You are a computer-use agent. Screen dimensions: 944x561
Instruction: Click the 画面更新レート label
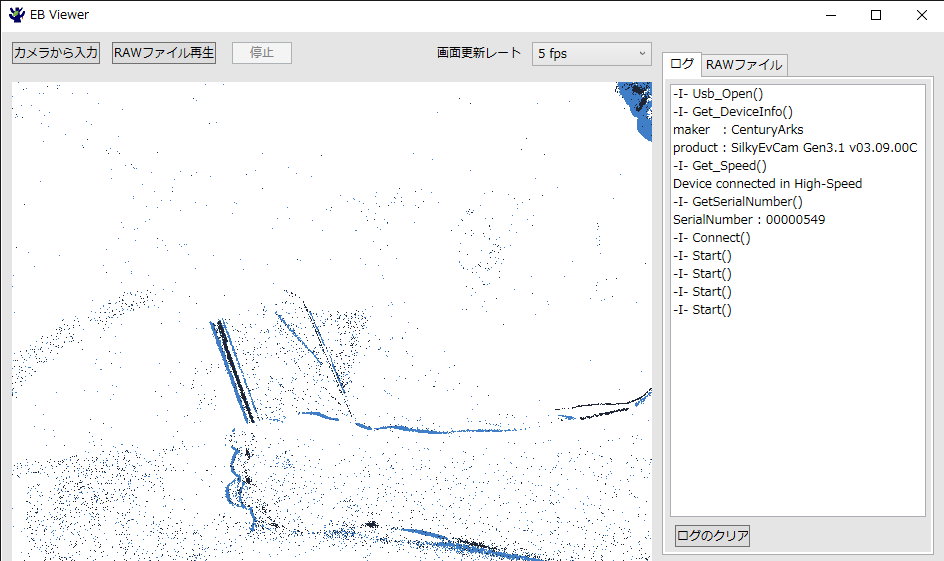[x=479, y=53]
